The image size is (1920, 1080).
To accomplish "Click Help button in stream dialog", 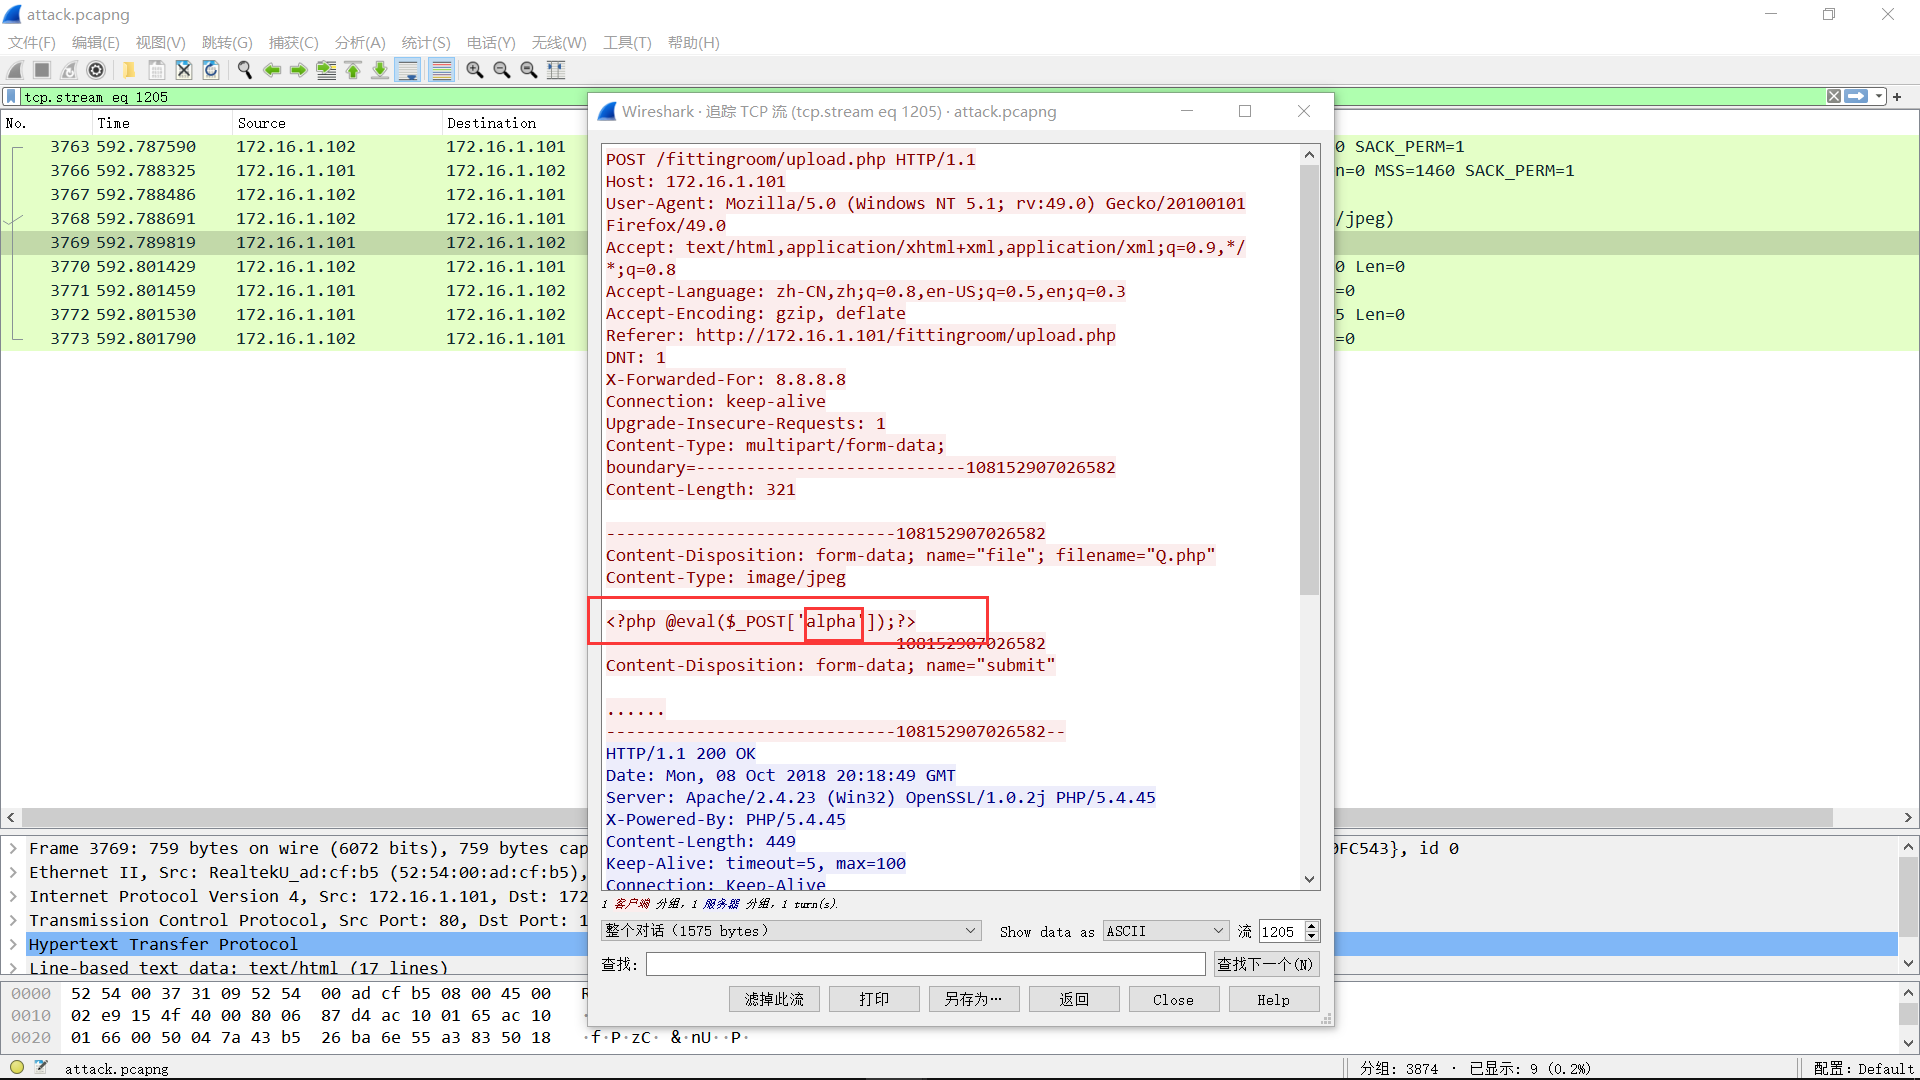I will click(x=1274, y=999).
